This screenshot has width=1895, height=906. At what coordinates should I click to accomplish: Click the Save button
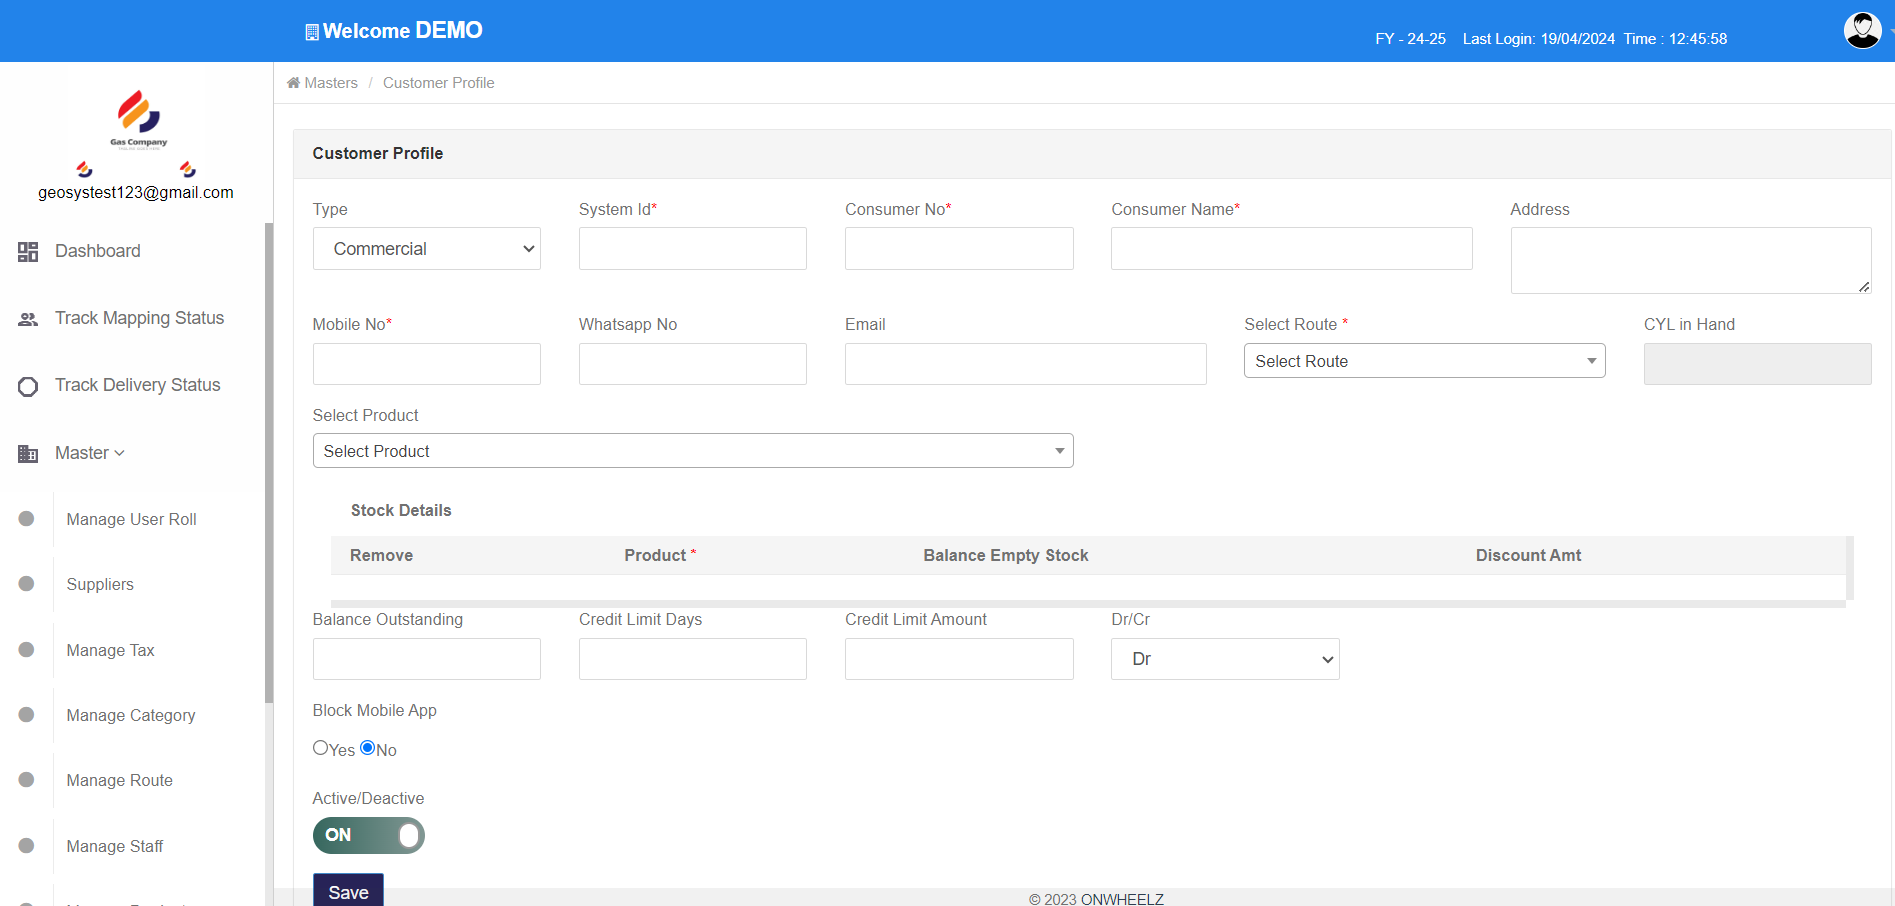(x=348, y=891)
